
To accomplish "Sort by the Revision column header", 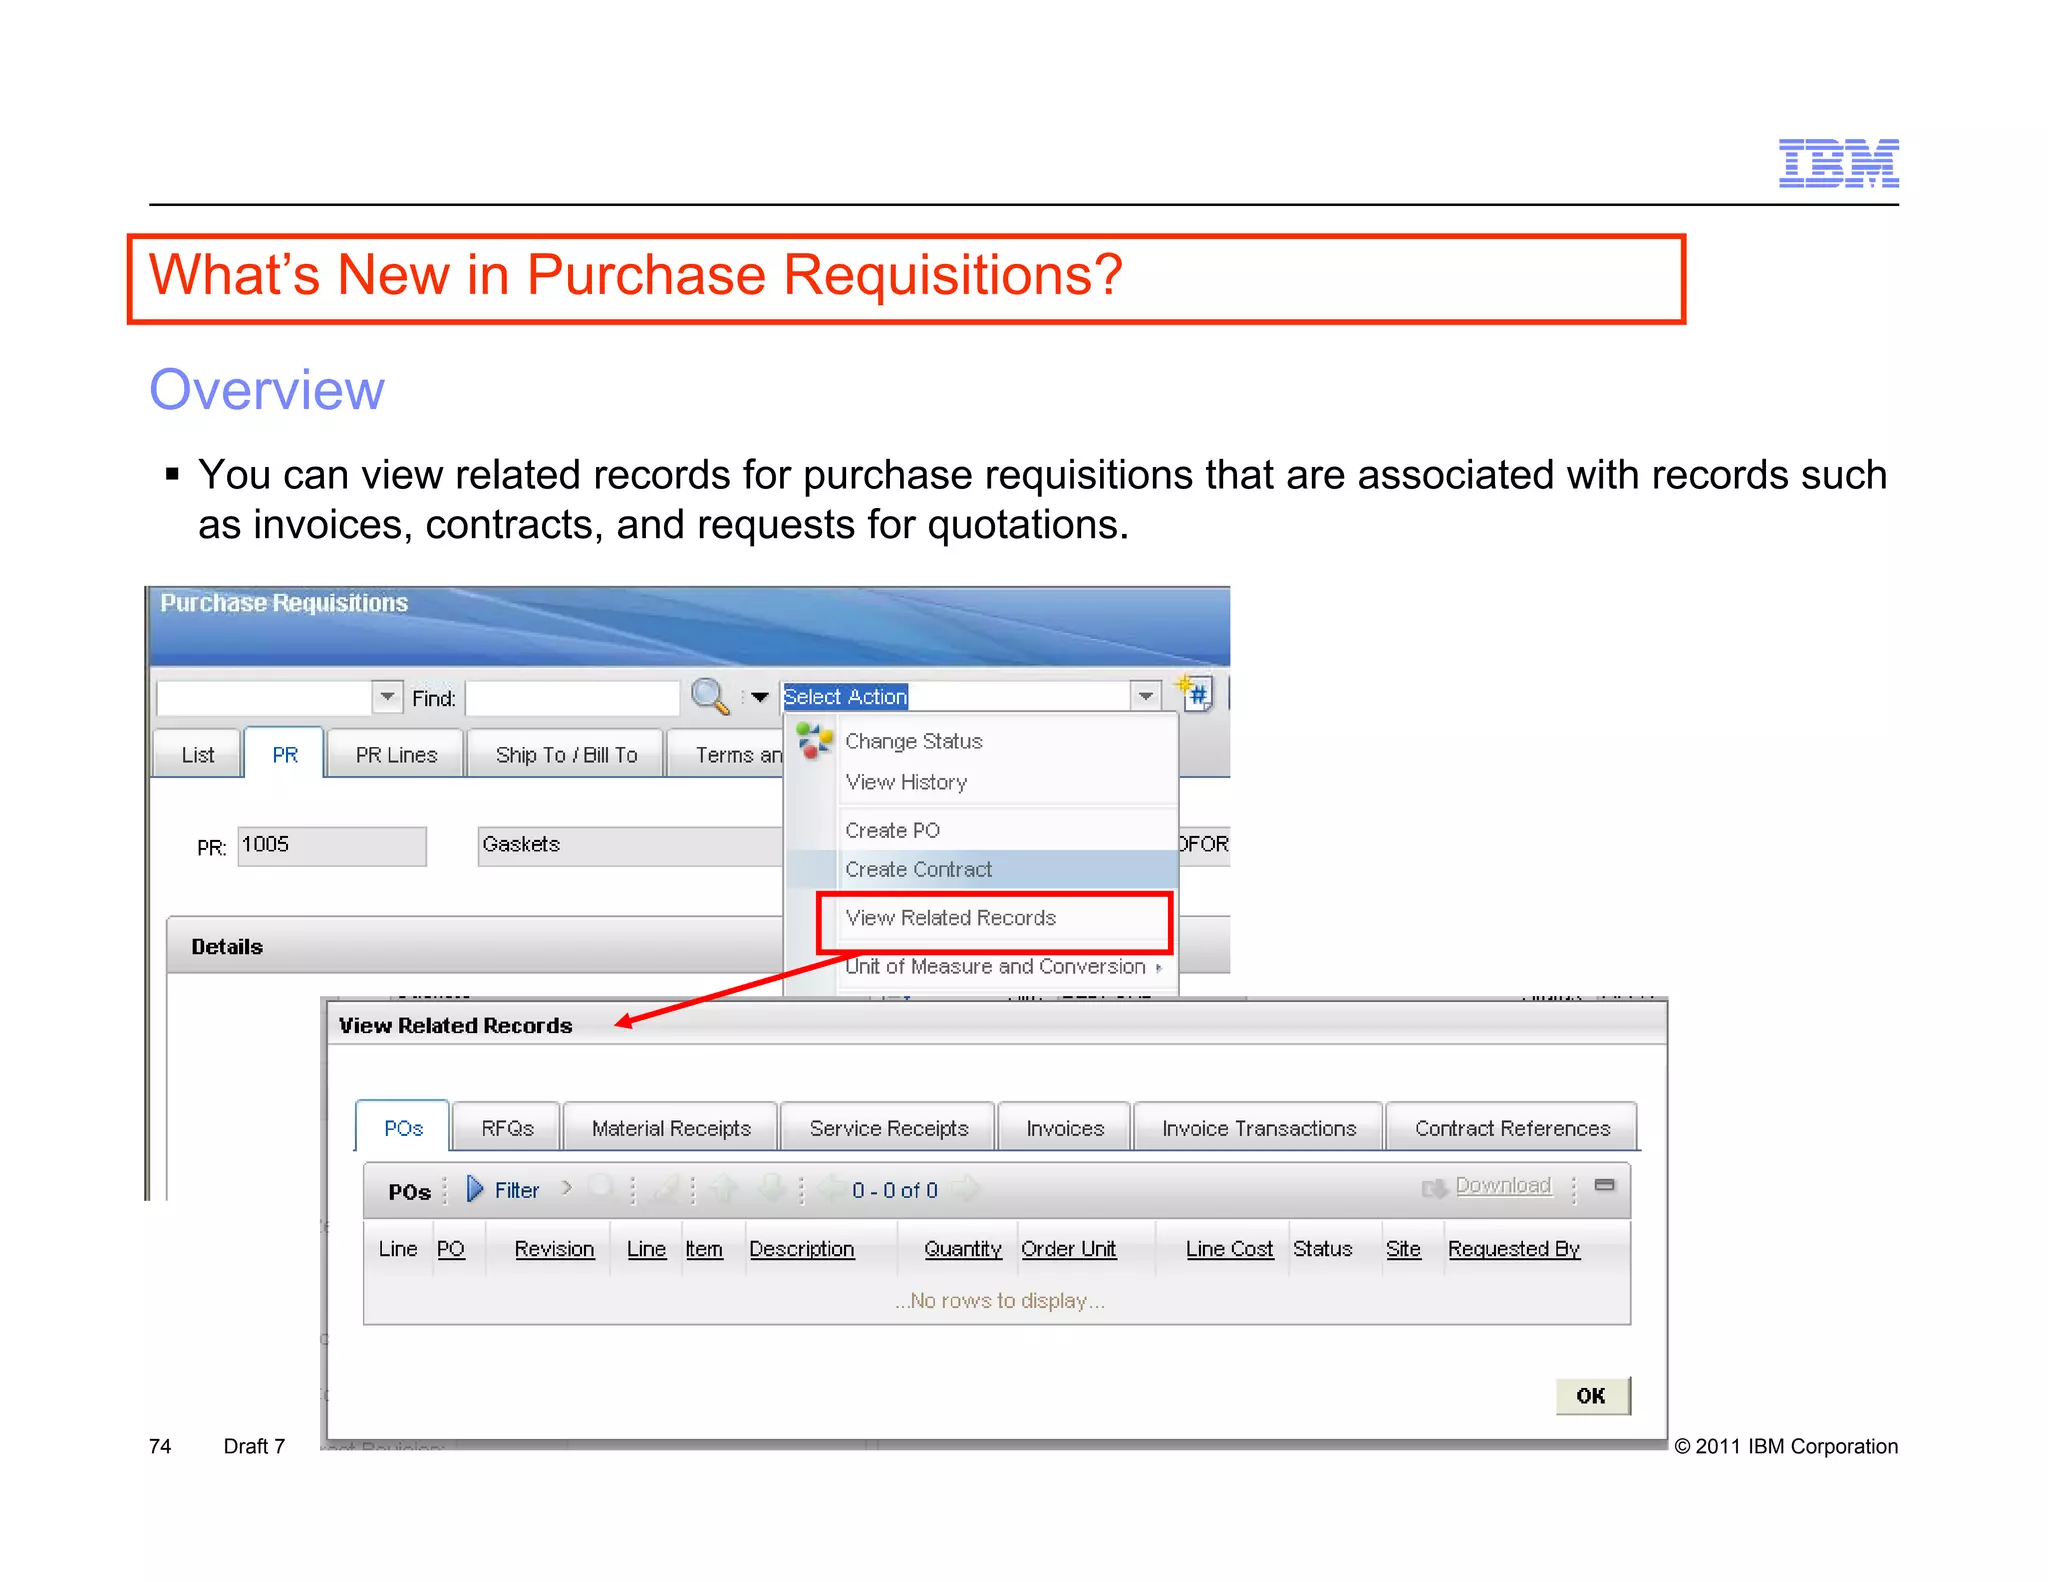I will 554,1249.
